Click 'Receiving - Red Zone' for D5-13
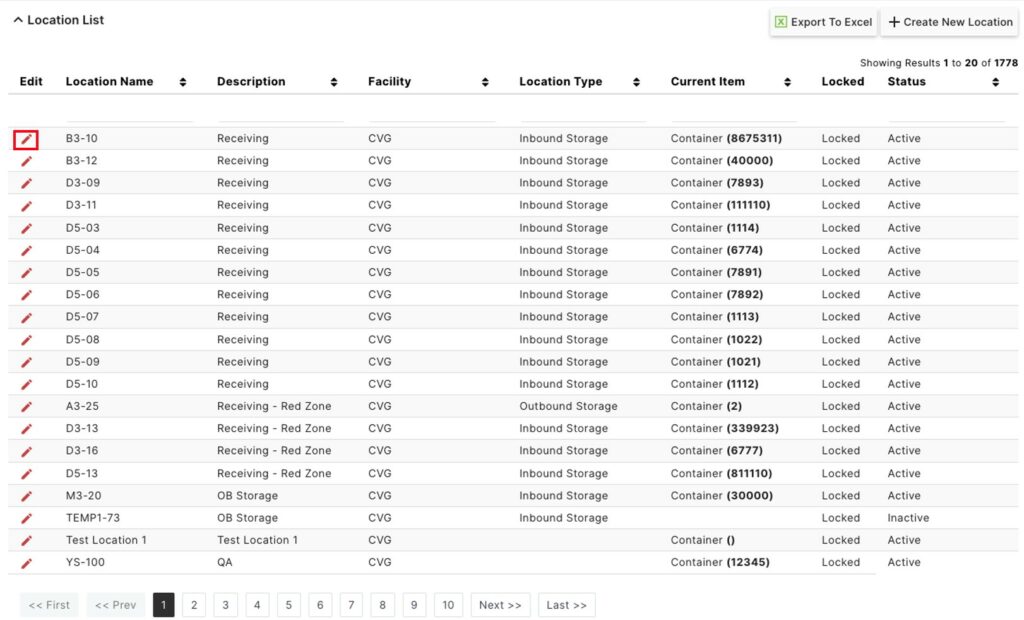Screen dimensions: 1024x620 tap(274, 474)
